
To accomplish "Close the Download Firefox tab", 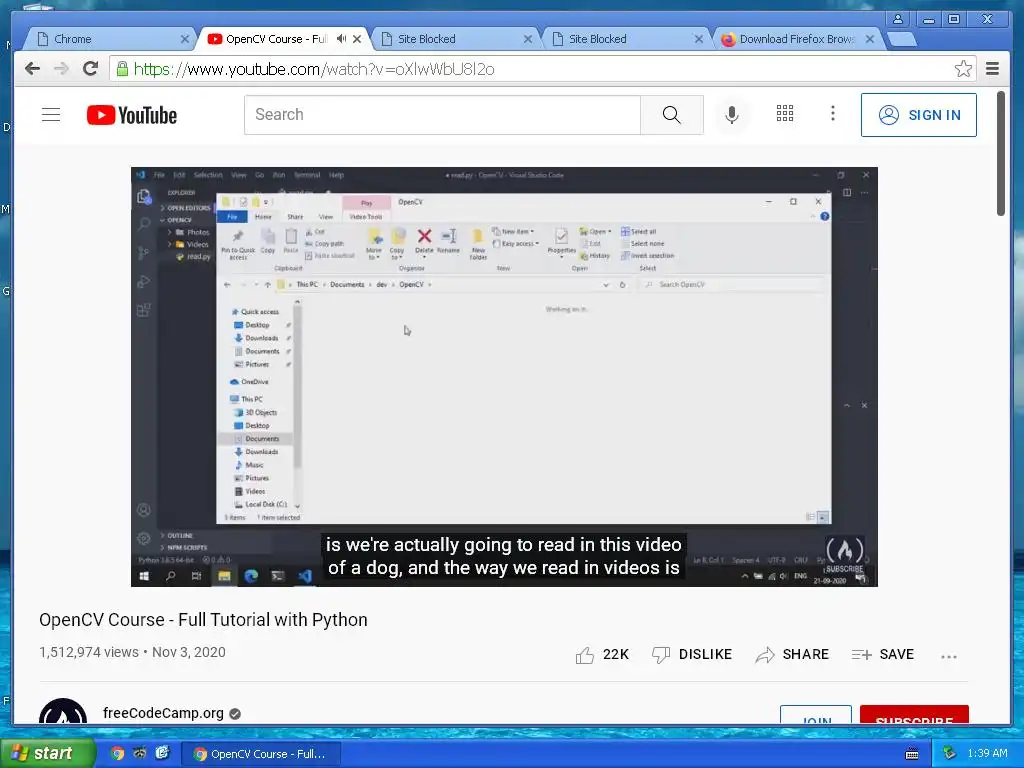I will 870,39.
